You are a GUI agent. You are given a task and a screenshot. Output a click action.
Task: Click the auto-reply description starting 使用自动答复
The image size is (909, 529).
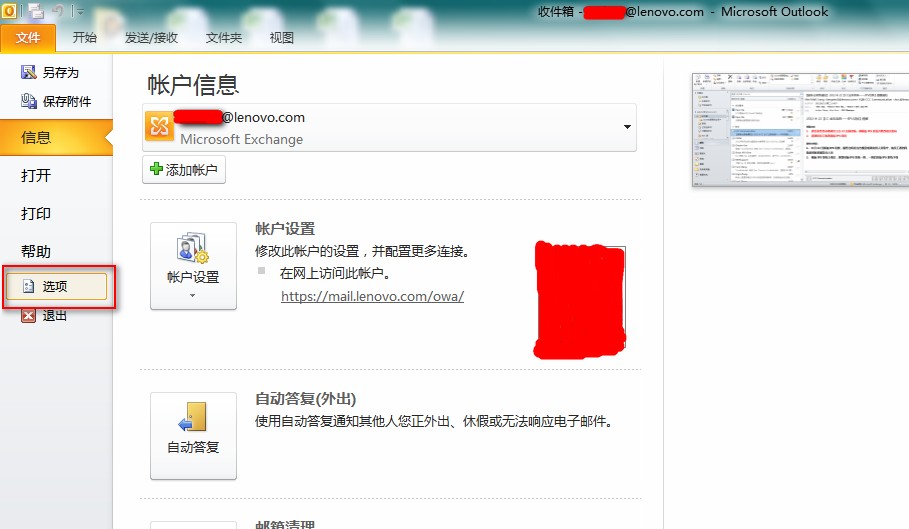pos(434,421)
